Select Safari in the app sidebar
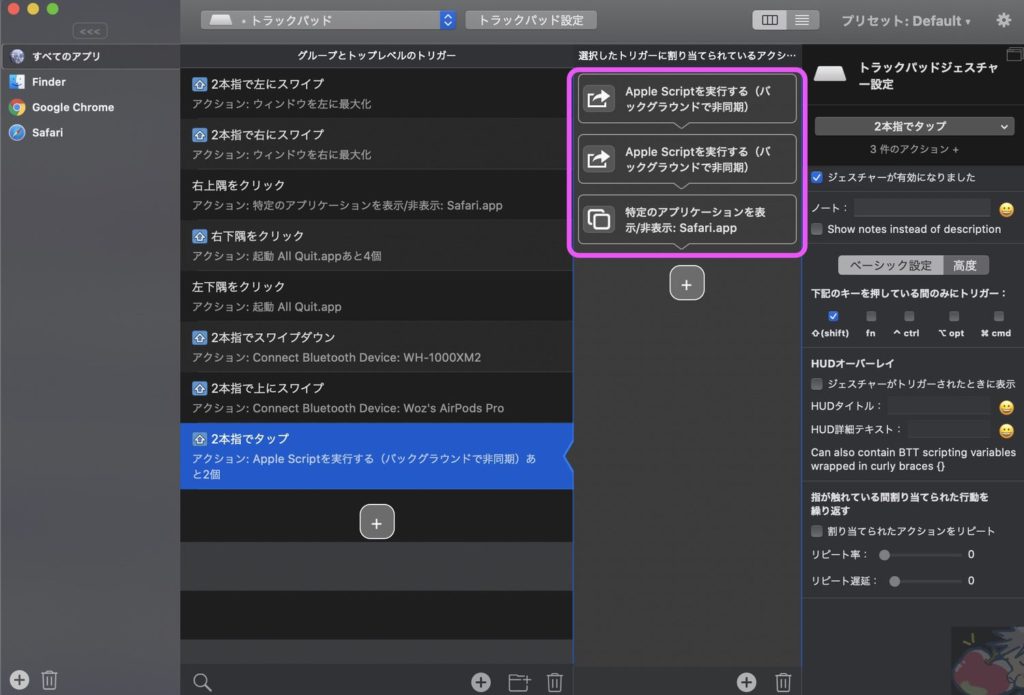The height and width of the screenshot is (695, 1024). (x=46, y=132)
